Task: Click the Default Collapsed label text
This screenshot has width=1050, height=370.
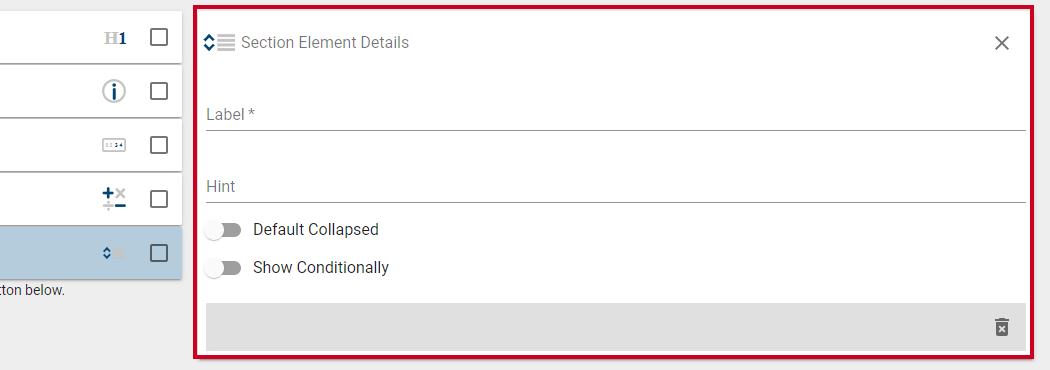Action: (315, 229)
